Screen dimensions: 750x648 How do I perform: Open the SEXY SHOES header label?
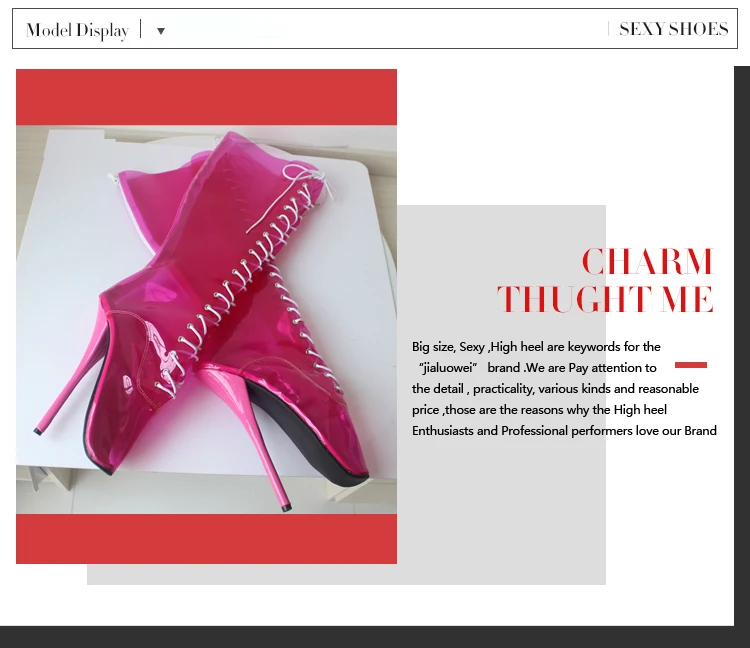tap(673, 29)
